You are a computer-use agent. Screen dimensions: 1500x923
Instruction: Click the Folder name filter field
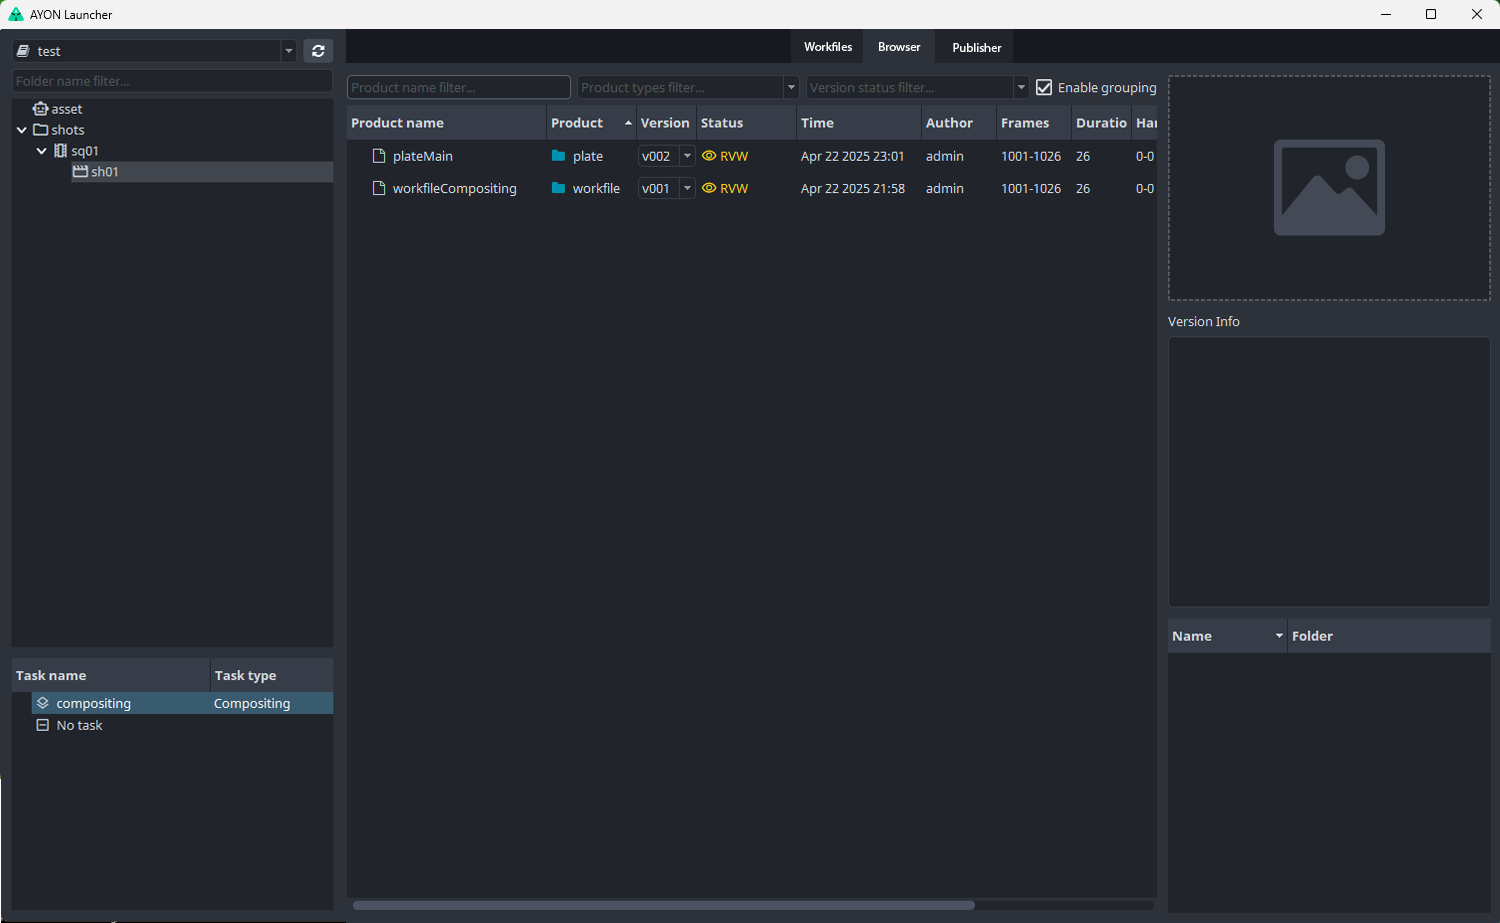(x=172, y=81)
